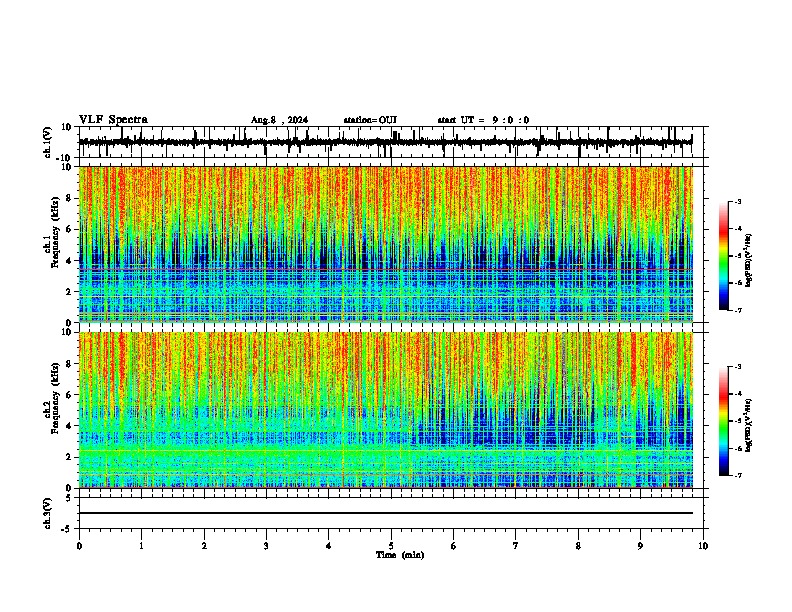Screen dimensions: 792x612
Task: Click the "station=OUI" label
Action: pos(370,120)
